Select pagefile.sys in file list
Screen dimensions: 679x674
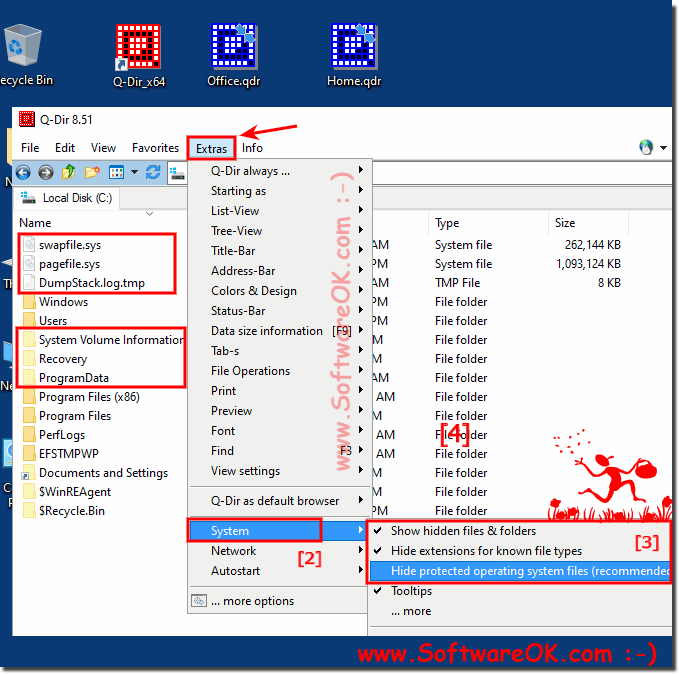click(69, 264)
